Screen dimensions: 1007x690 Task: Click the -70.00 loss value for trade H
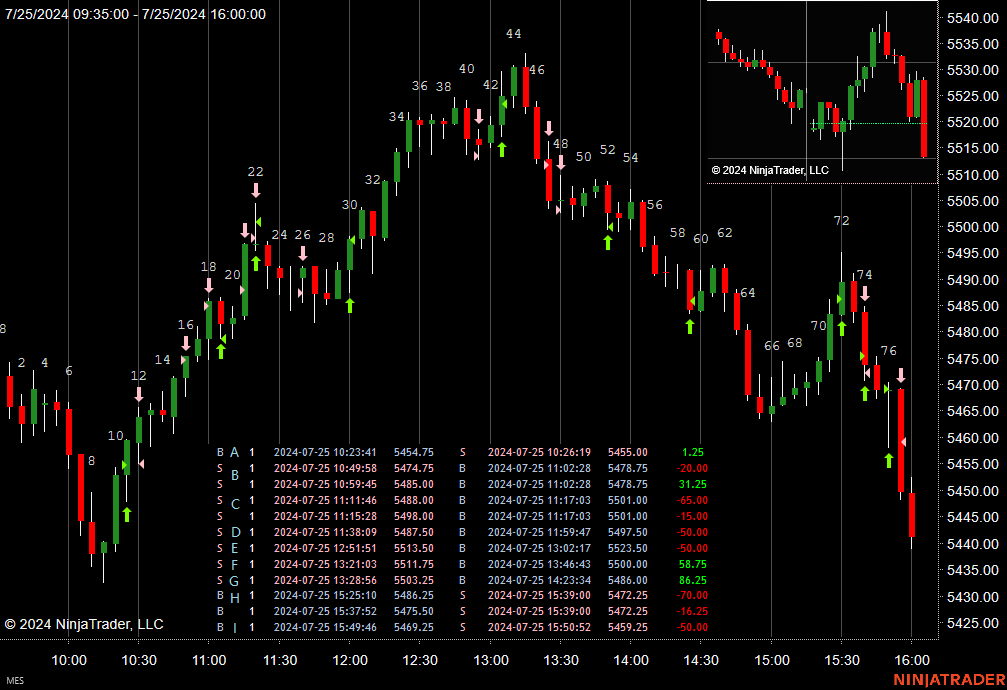[x=690, y=596]
